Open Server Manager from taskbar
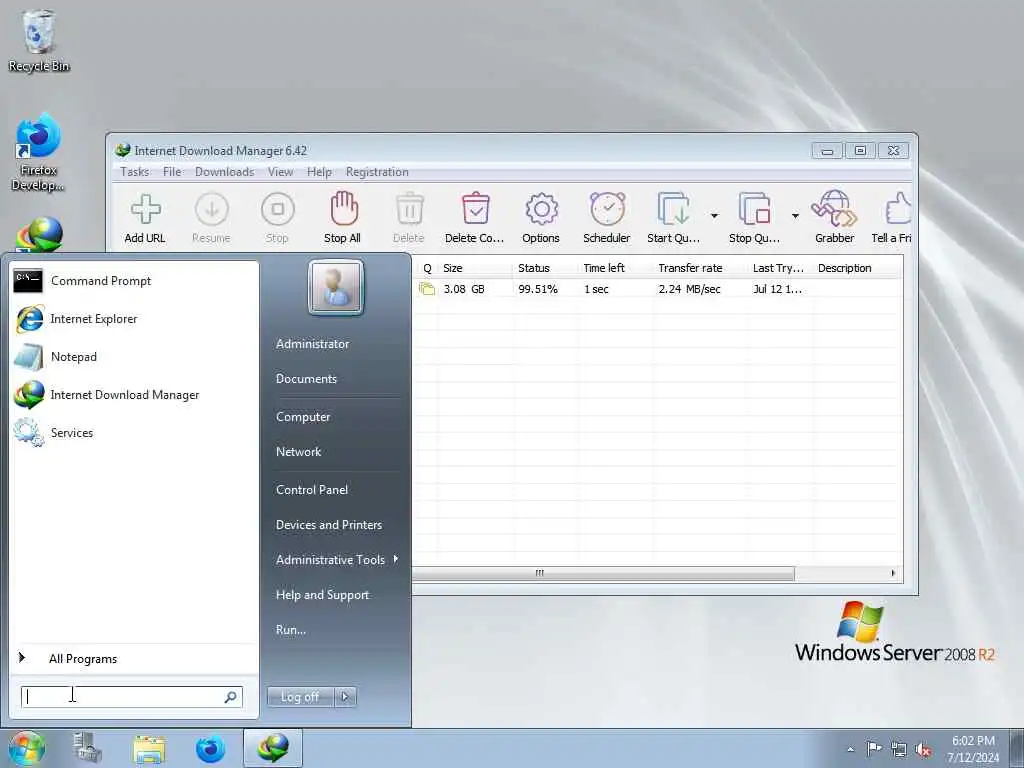Screen dimensions: 1024x768 [x=87, y=748]
